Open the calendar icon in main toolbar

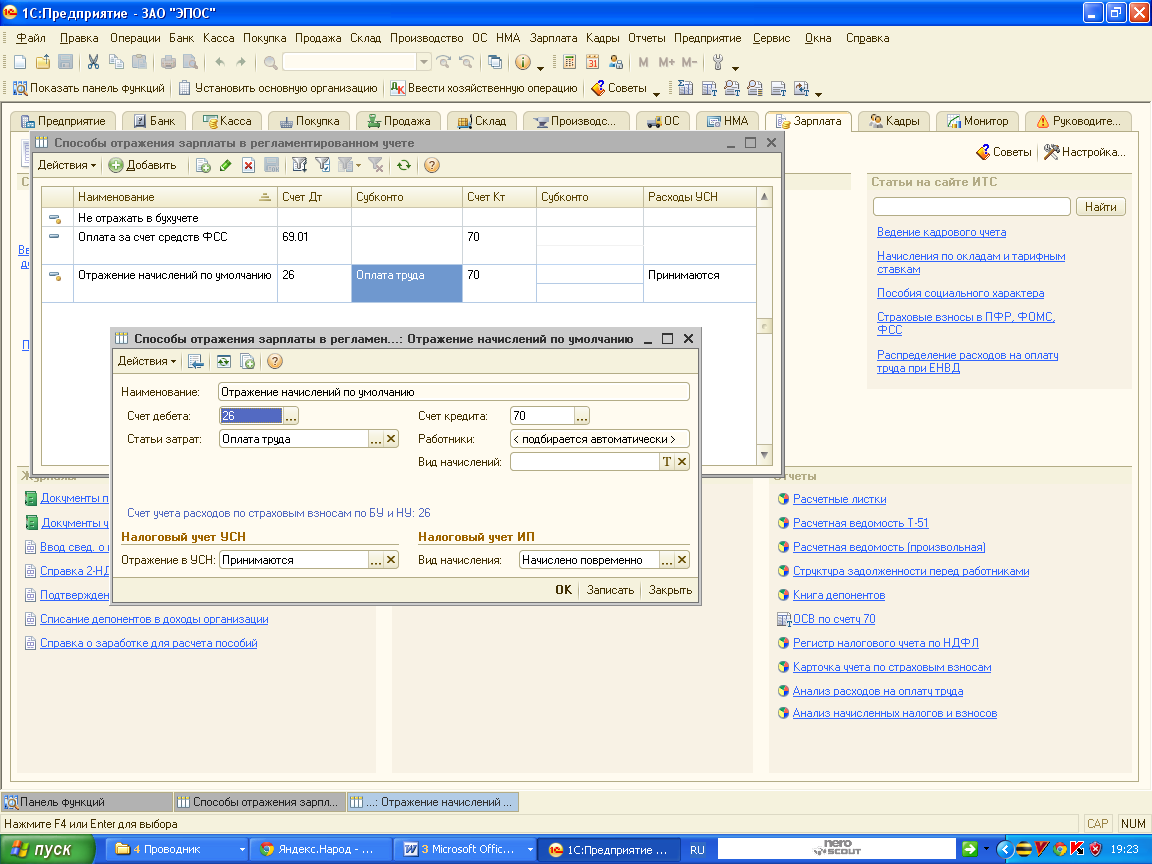592,62
